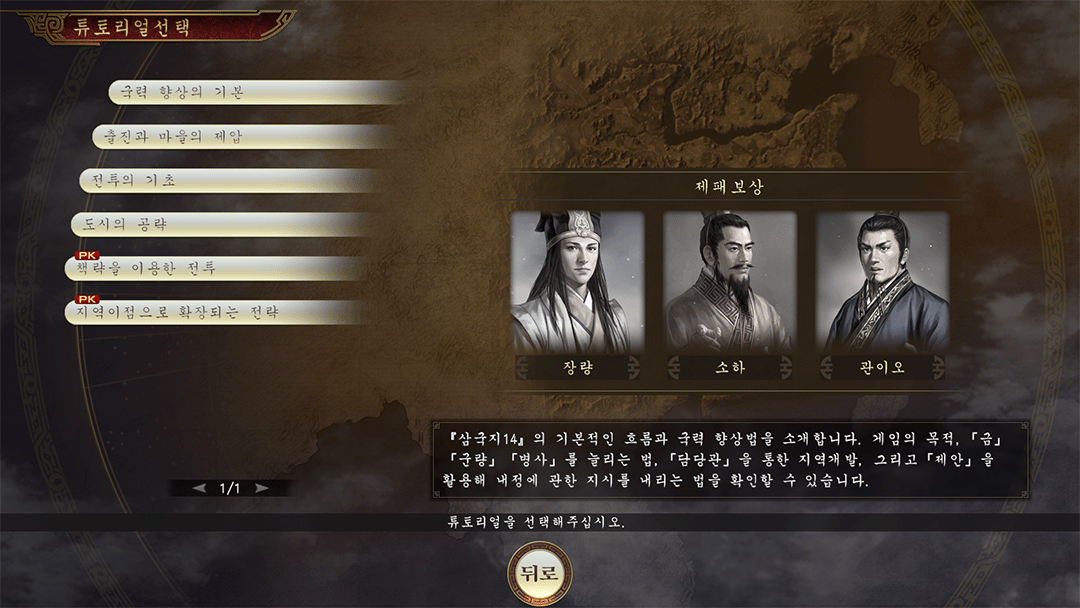Go to the previous tutorial page arrow
The width and height of the screenshot is (1080, 608).
pyautogui.click(x=200, y=488)
